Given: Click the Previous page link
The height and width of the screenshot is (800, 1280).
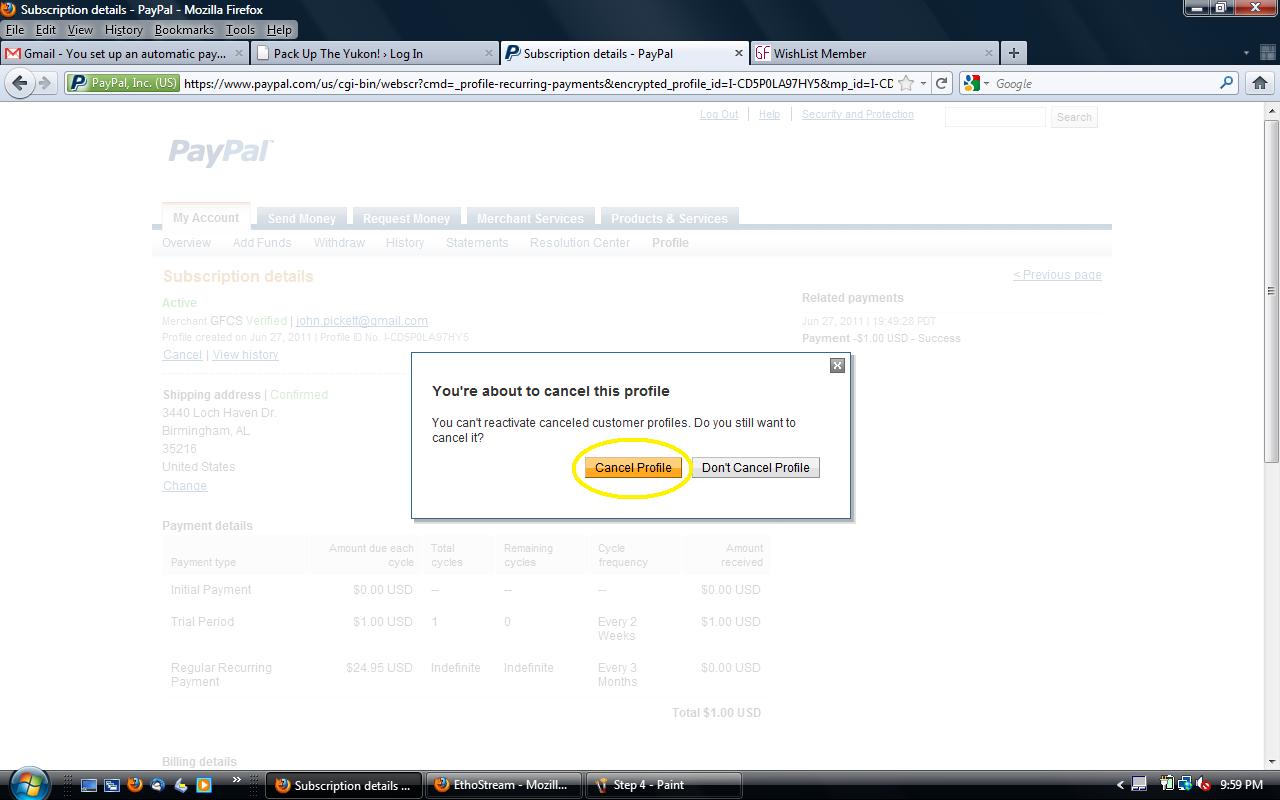Looking at the screenshot, I should click(1057, 275).
